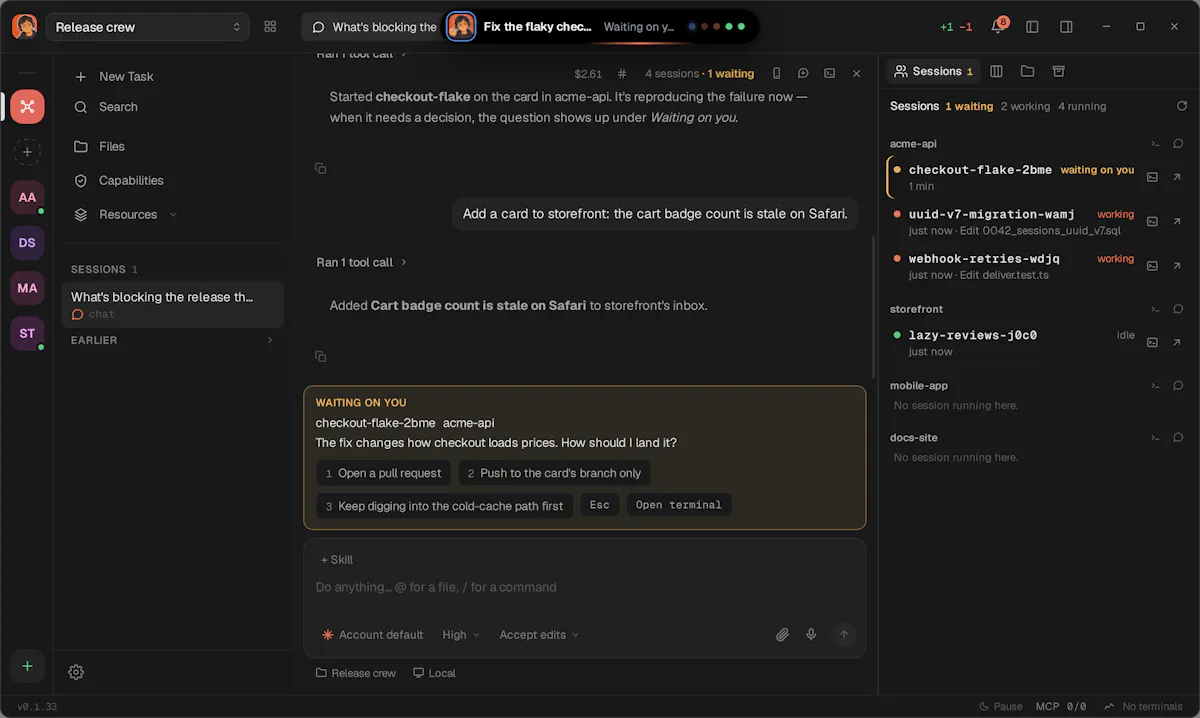Open the grid view next to Release crew
Screen dimensions: 1200x718
270,27
